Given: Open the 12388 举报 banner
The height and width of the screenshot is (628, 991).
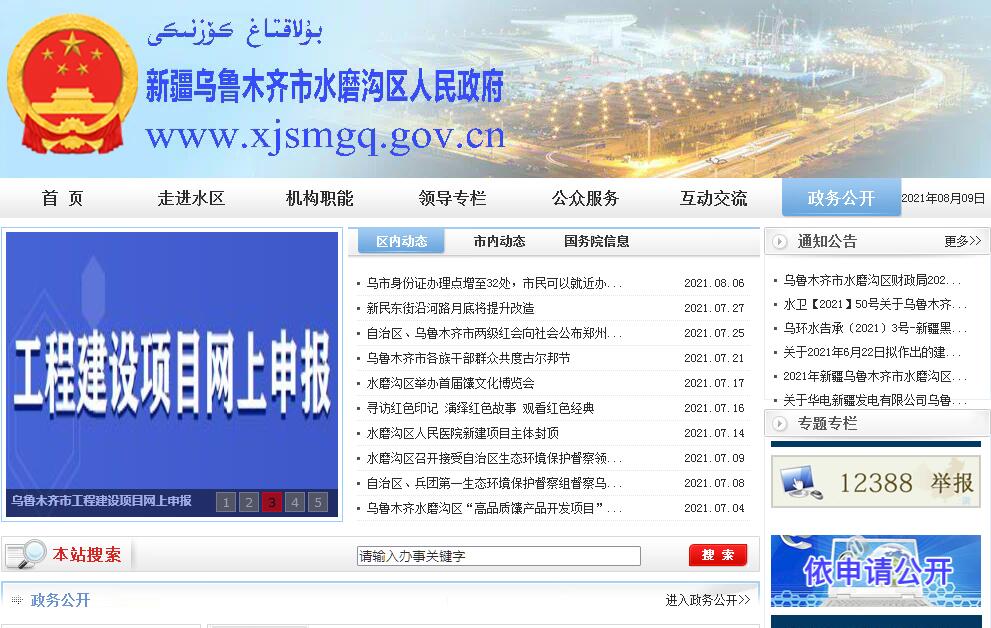Looking at the screenshot, I should (x=875, y=482).
